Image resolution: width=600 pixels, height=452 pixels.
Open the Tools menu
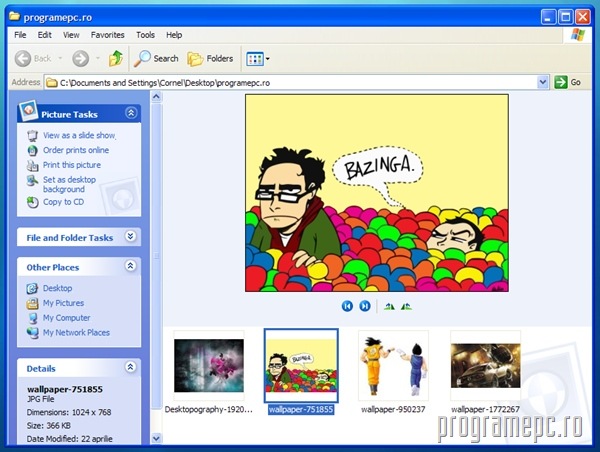[x=145, y=35]
